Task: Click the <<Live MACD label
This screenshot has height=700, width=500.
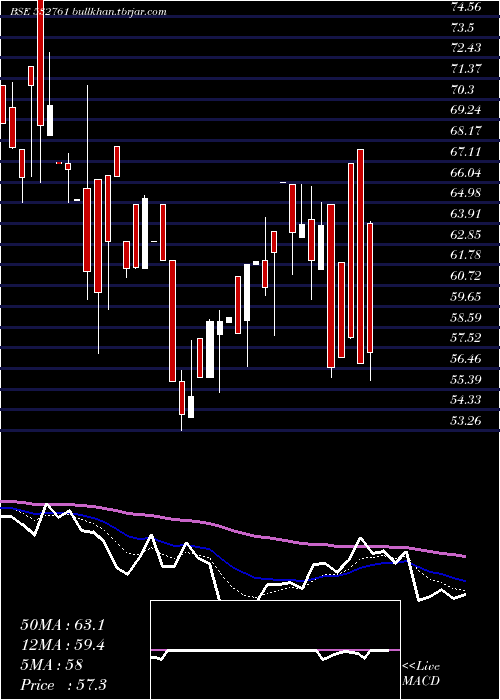Action: click(421, 674)
